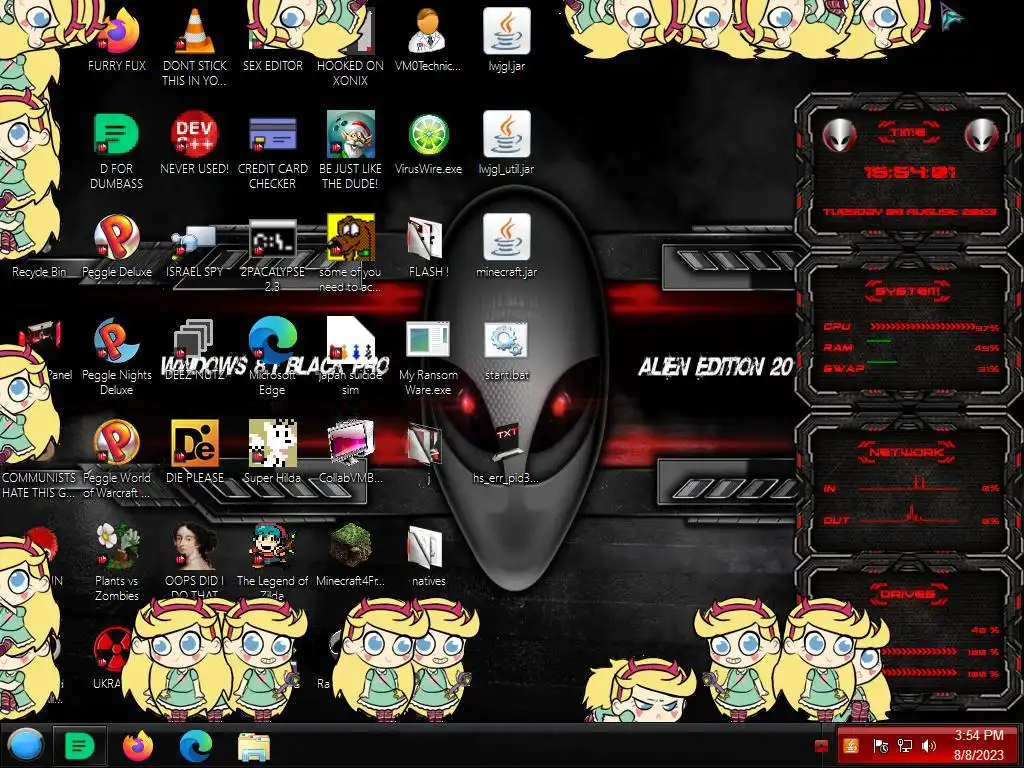Open the Minecraft4Fr... grass block icon
This screenshot has width=1024, height=768.
pyautogui.click(x=351, y=546)
